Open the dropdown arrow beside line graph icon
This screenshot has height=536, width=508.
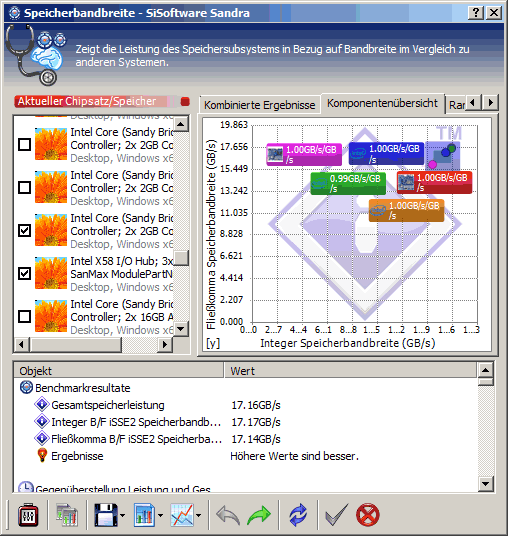pyautogui.click(x=198, y=515)
